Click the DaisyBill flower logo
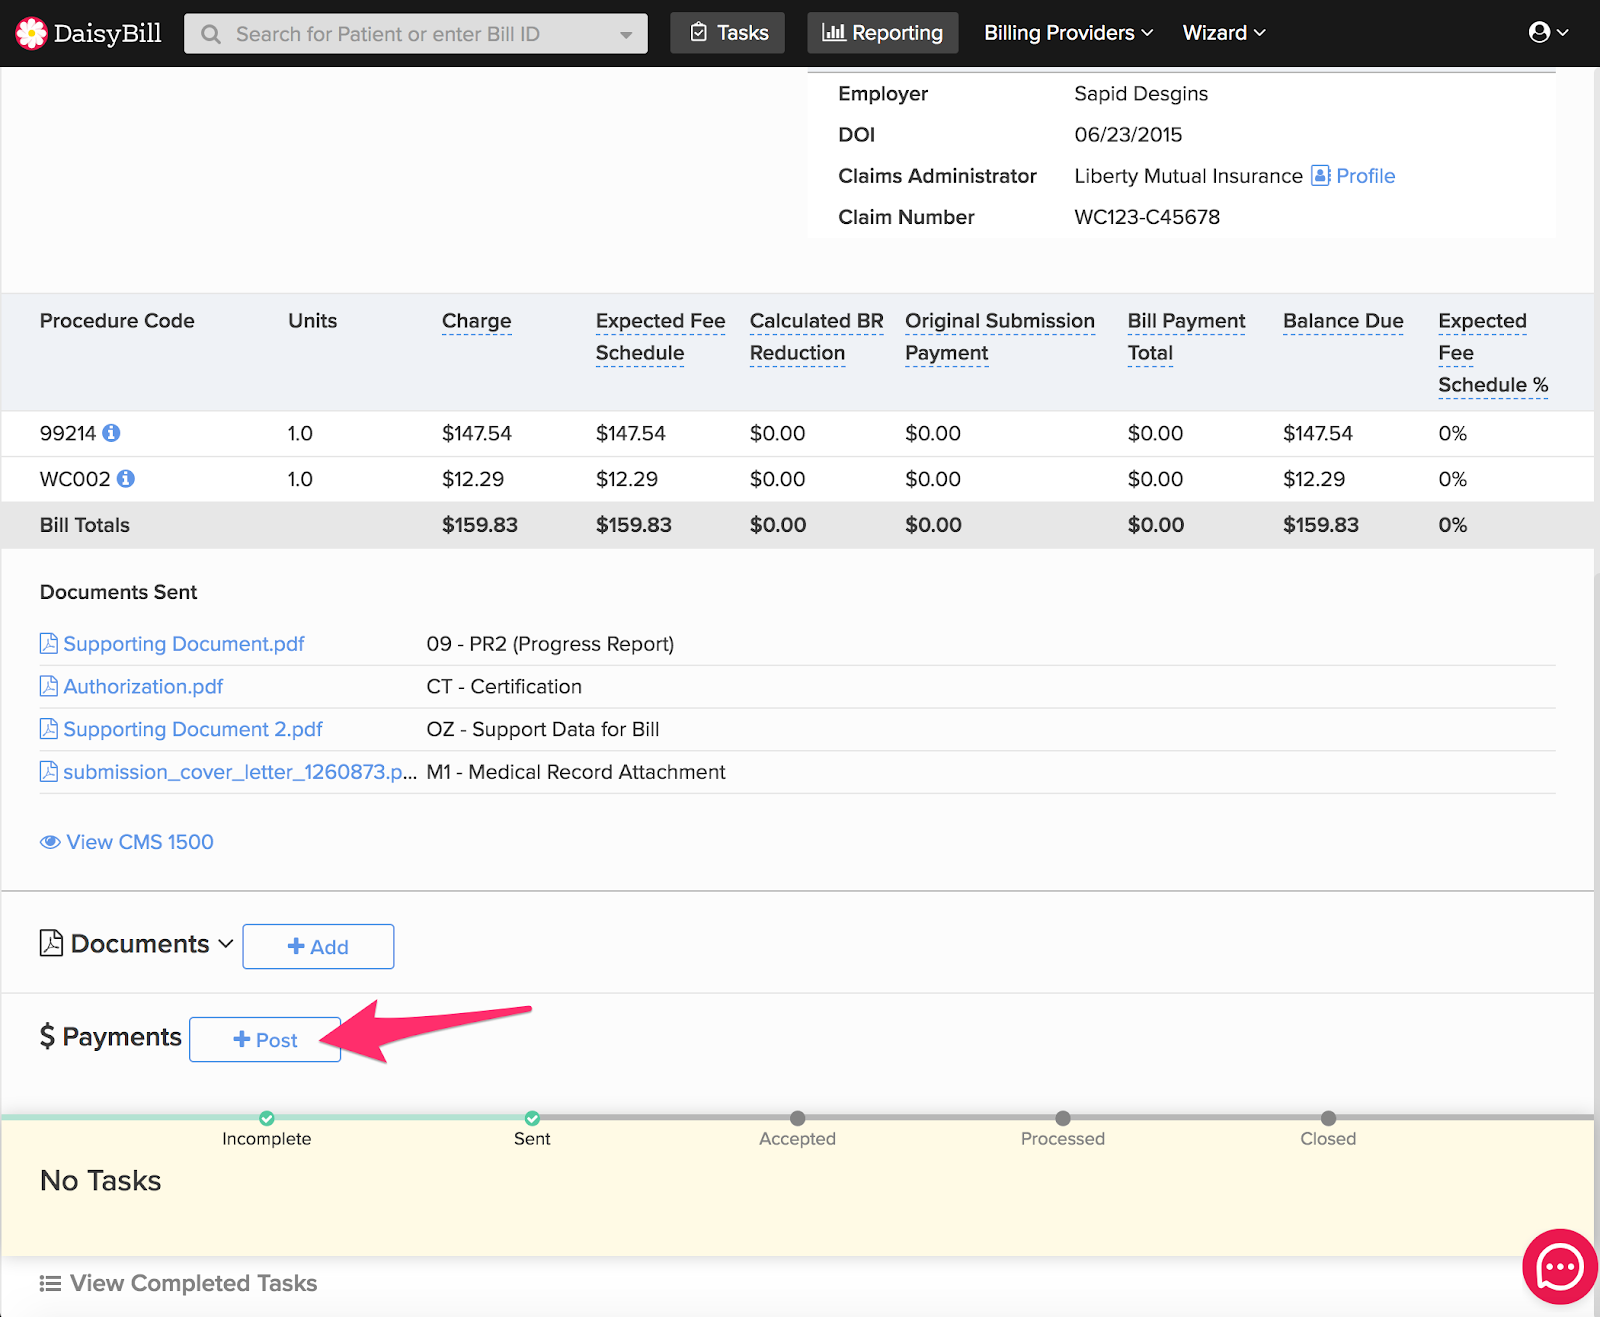Image resolution: width=1600 pixels, height=1317 pixels. (31, 33)
